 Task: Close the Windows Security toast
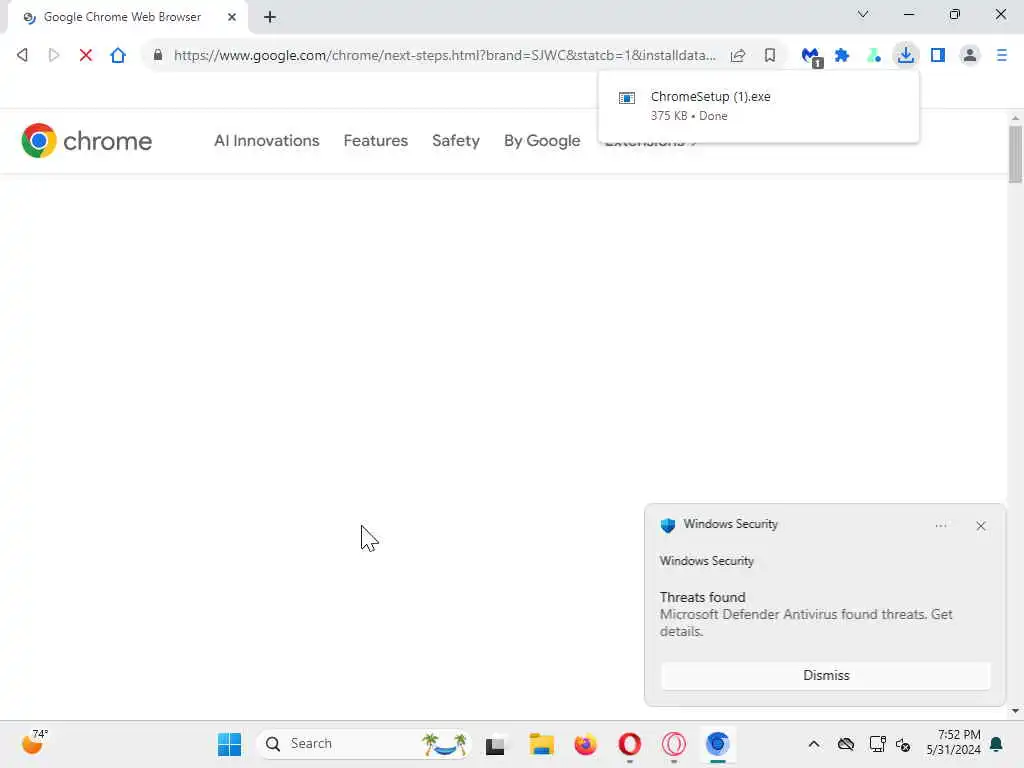[x=981, y=526]
